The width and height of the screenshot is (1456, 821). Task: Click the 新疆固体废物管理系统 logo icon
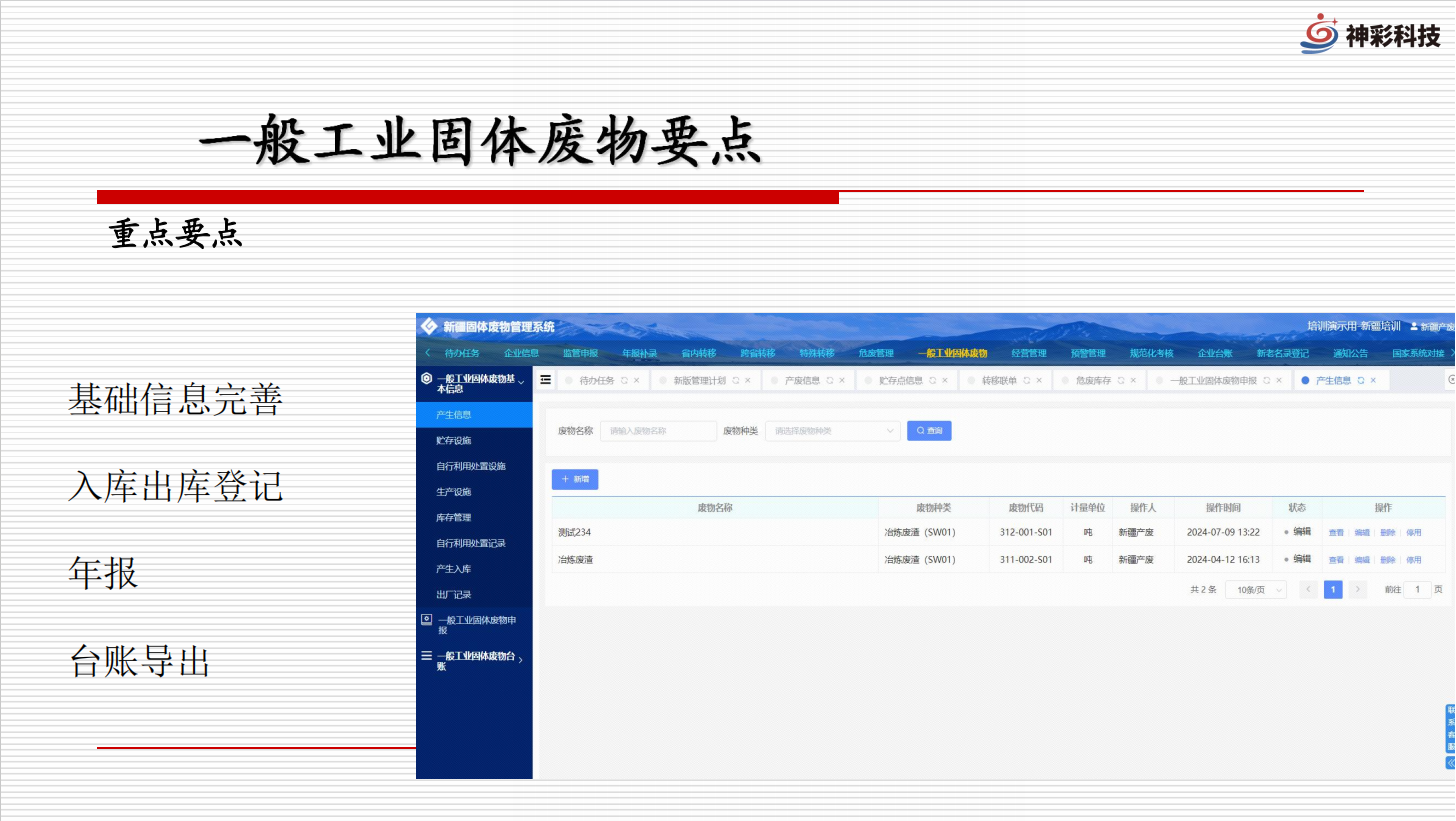429,327
